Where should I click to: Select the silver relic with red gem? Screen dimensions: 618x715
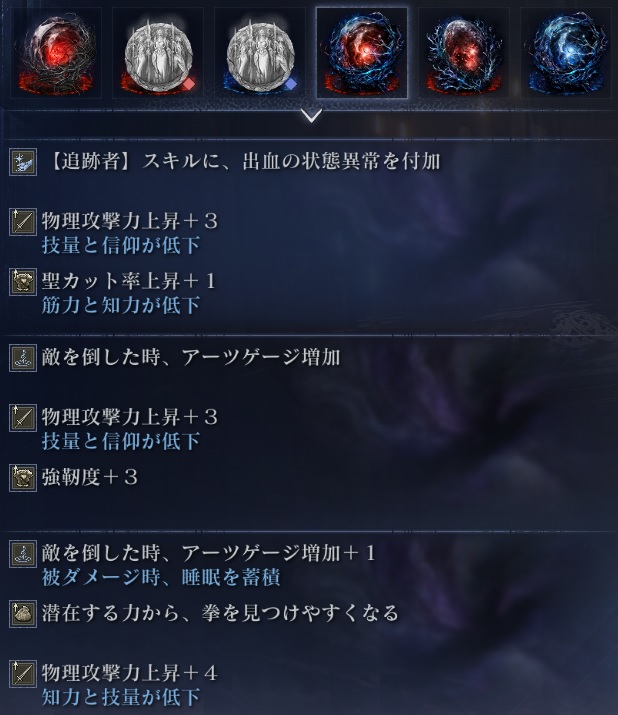158,53
